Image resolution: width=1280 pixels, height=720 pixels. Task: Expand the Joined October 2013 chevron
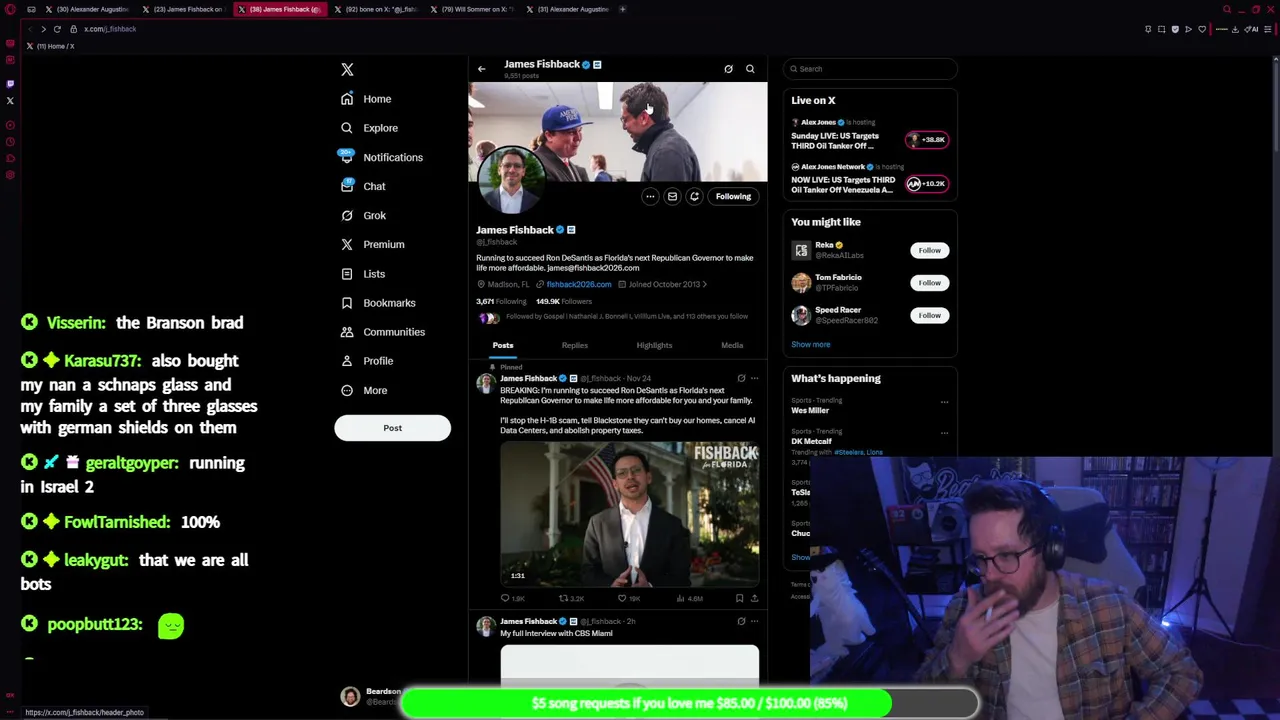pos(705,284)
